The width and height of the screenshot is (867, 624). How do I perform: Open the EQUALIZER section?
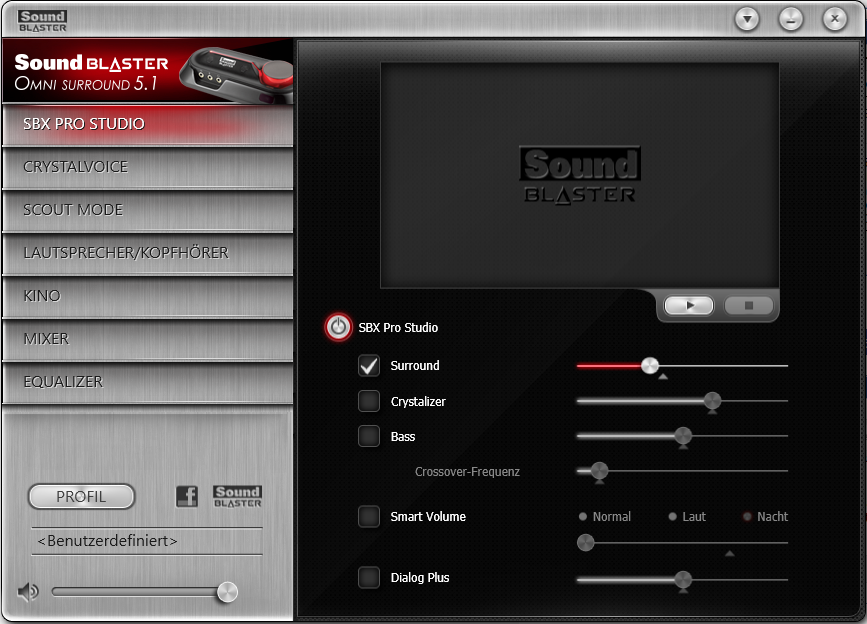[148, 382]
